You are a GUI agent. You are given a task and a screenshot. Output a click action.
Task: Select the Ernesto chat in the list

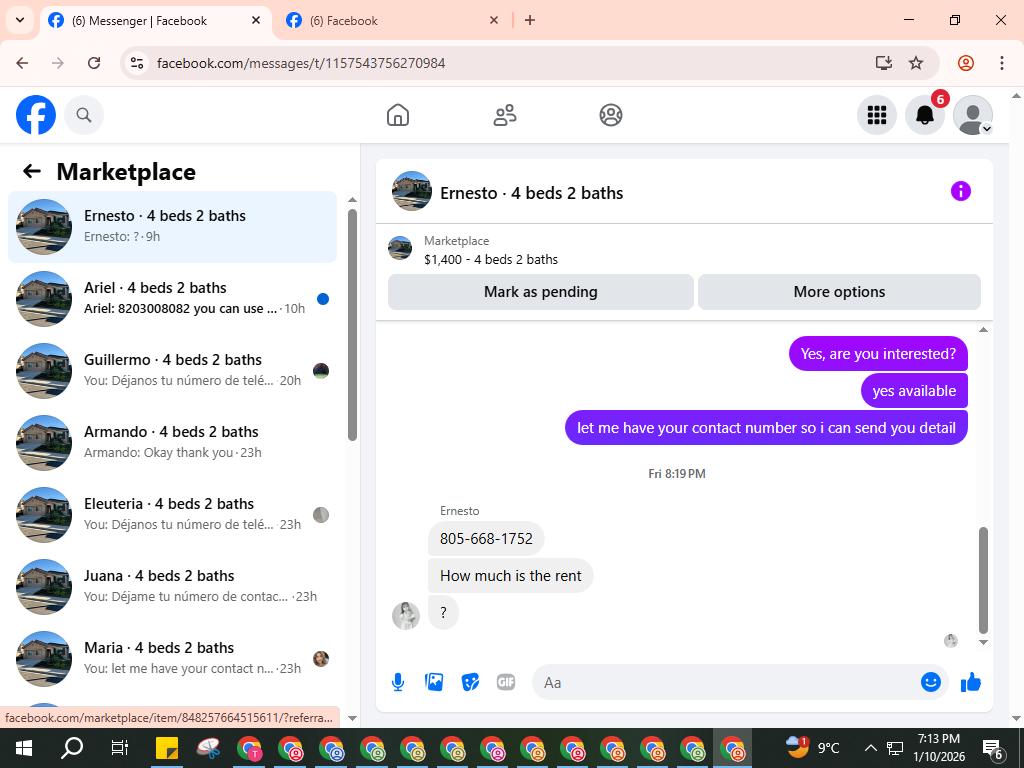click(x=172, y=227)
